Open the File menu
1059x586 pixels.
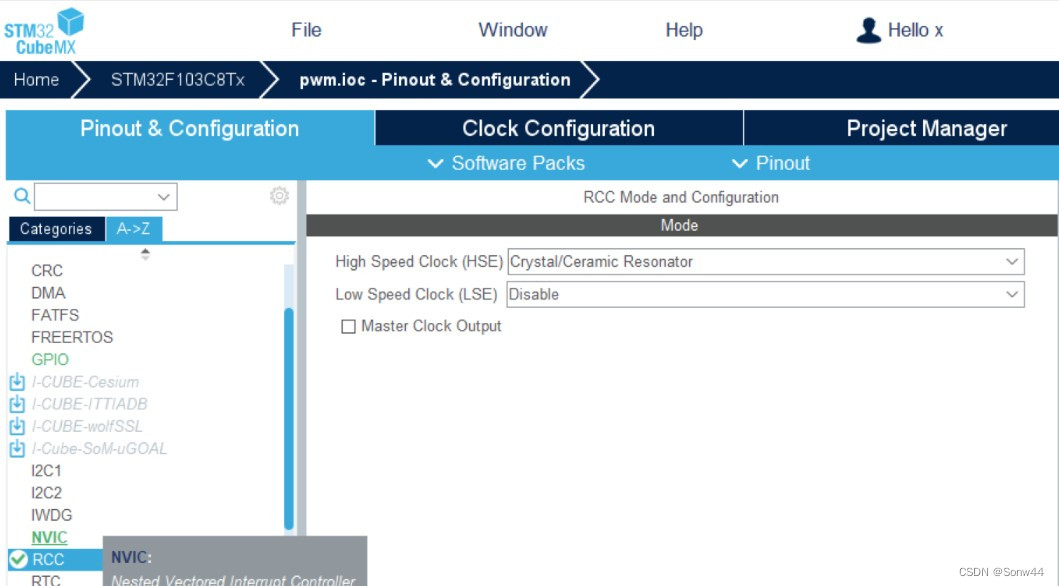click(x=306, y=30)
